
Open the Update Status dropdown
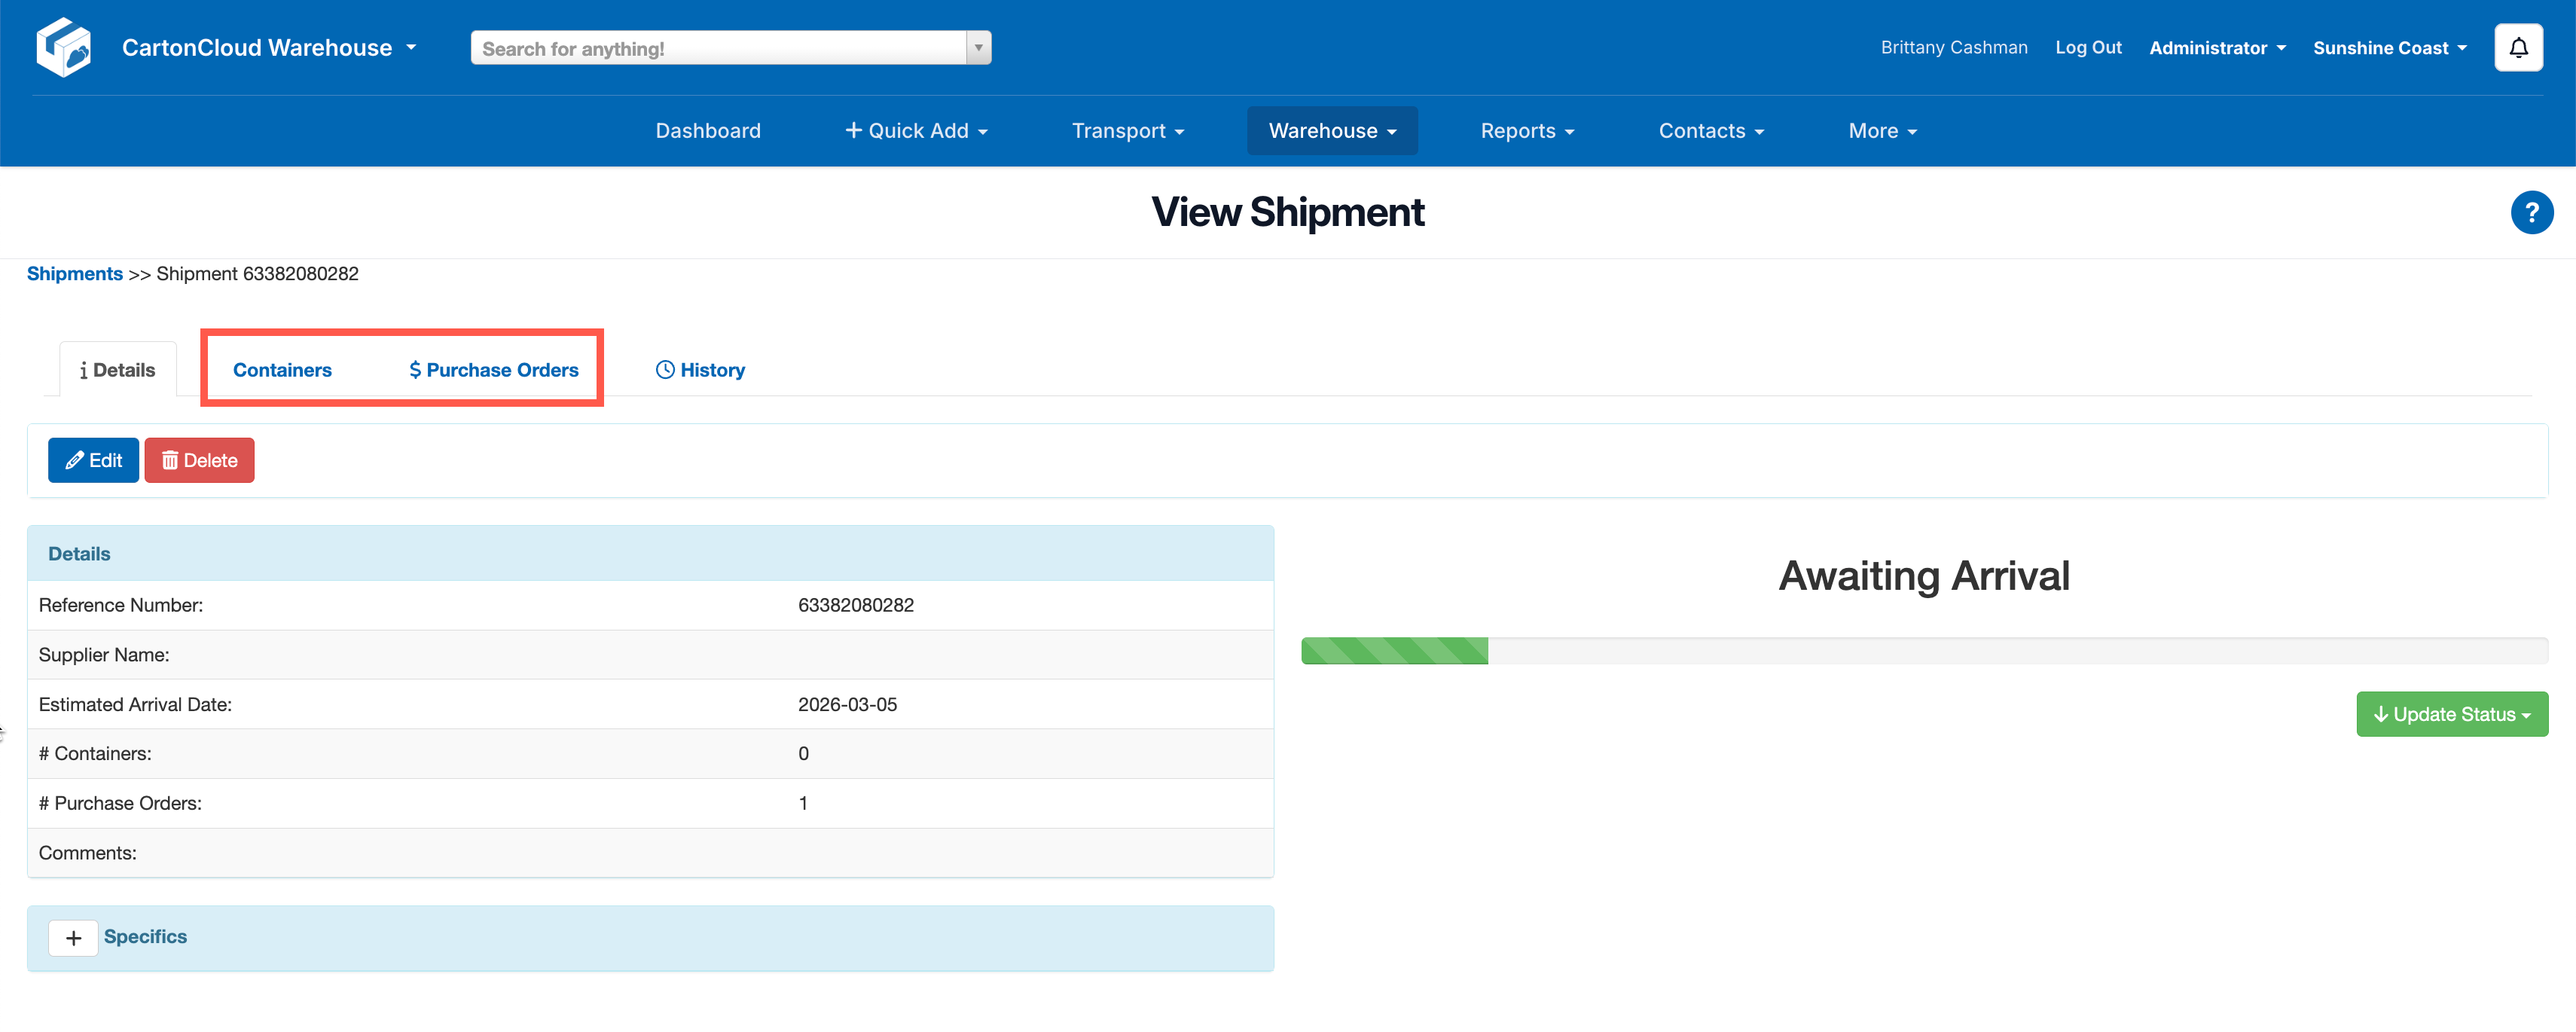(2451, 714)
